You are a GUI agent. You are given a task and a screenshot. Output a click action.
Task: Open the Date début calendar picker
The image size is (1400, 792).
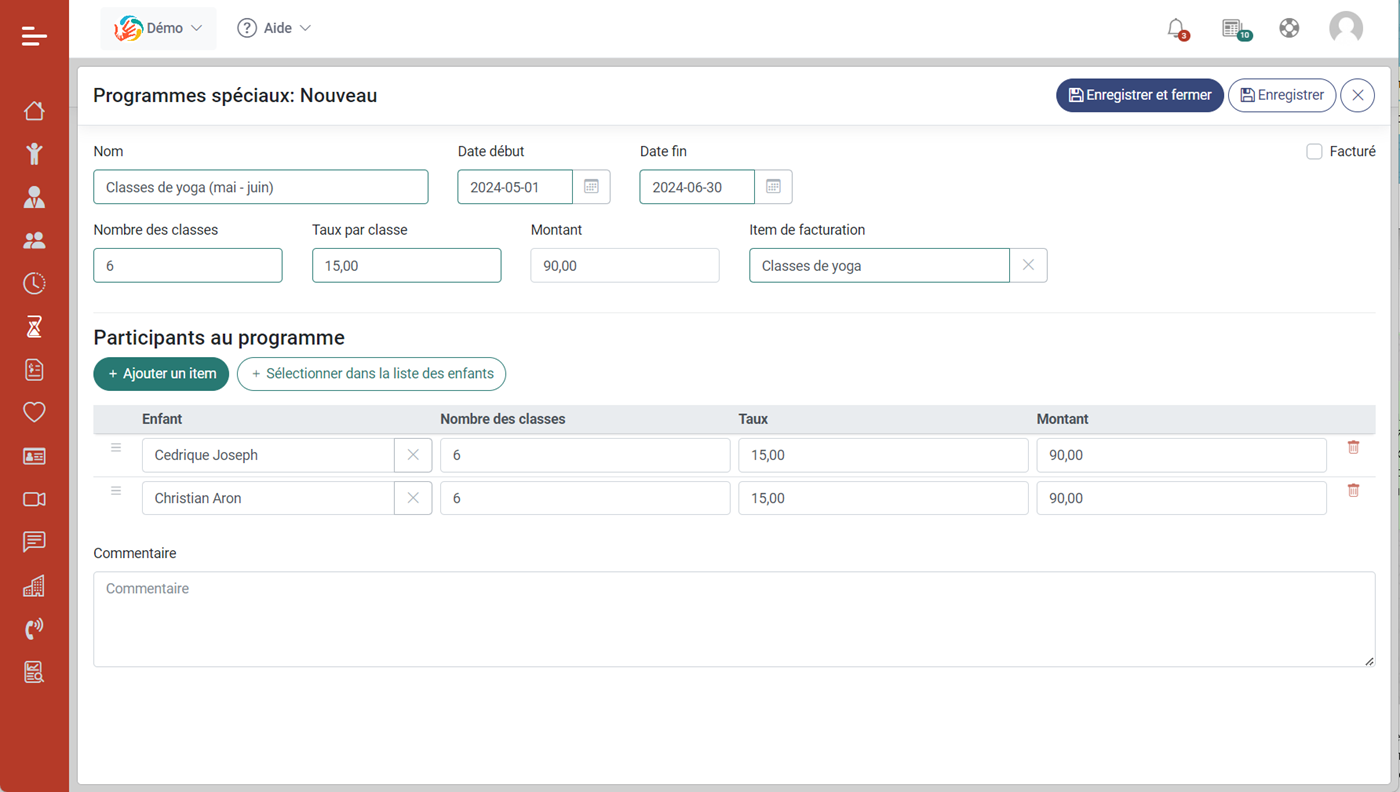point(591,187)
